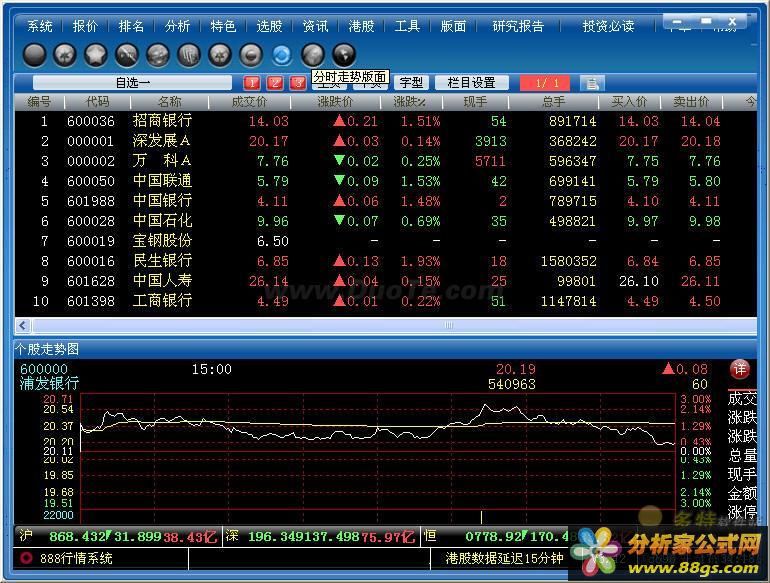Click the 港股数据延迟15分钟 status notice
770x583 pixels.
[504, 558]
